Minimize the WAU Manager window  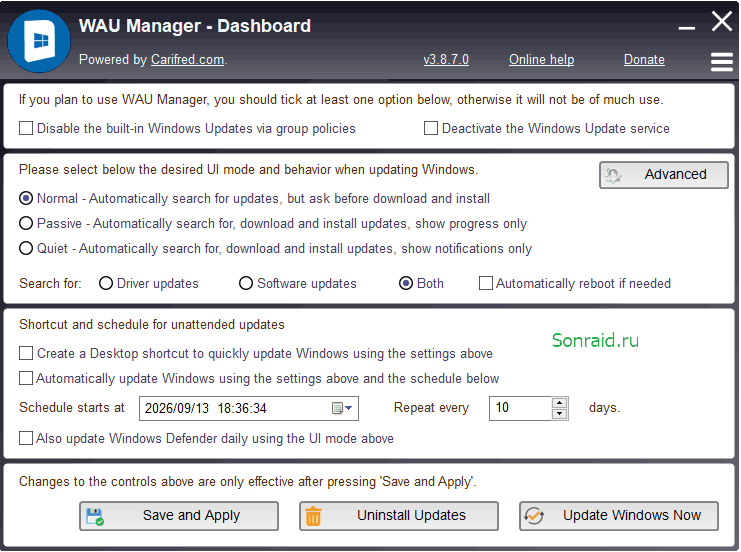687,28
